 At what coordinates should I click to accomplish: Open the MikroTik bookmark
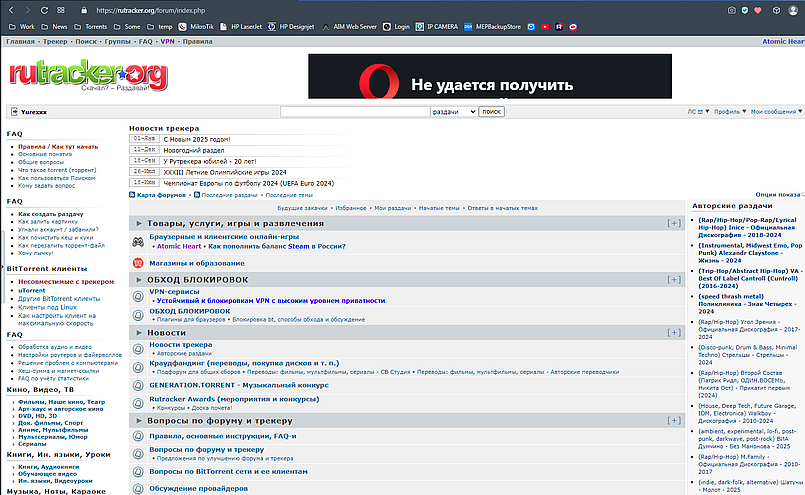[x=196, y=27]
